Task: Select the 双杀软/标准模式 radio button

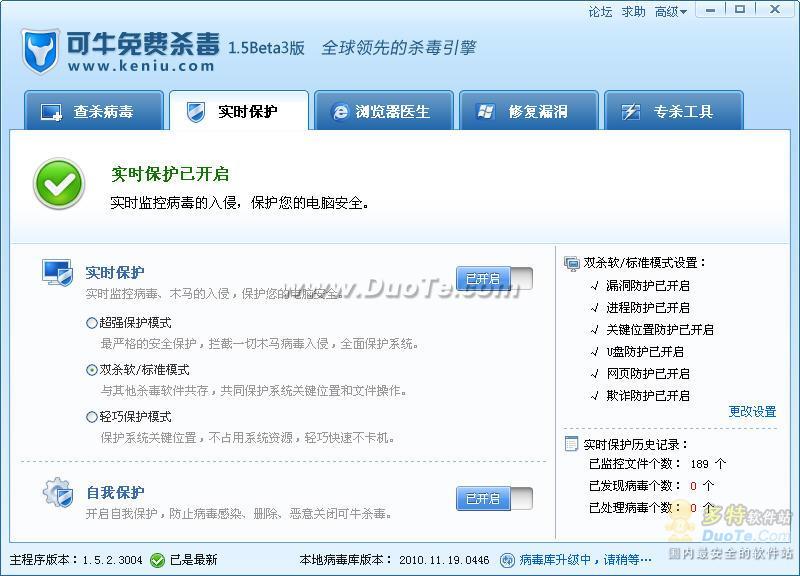Action: click(92, 370)
